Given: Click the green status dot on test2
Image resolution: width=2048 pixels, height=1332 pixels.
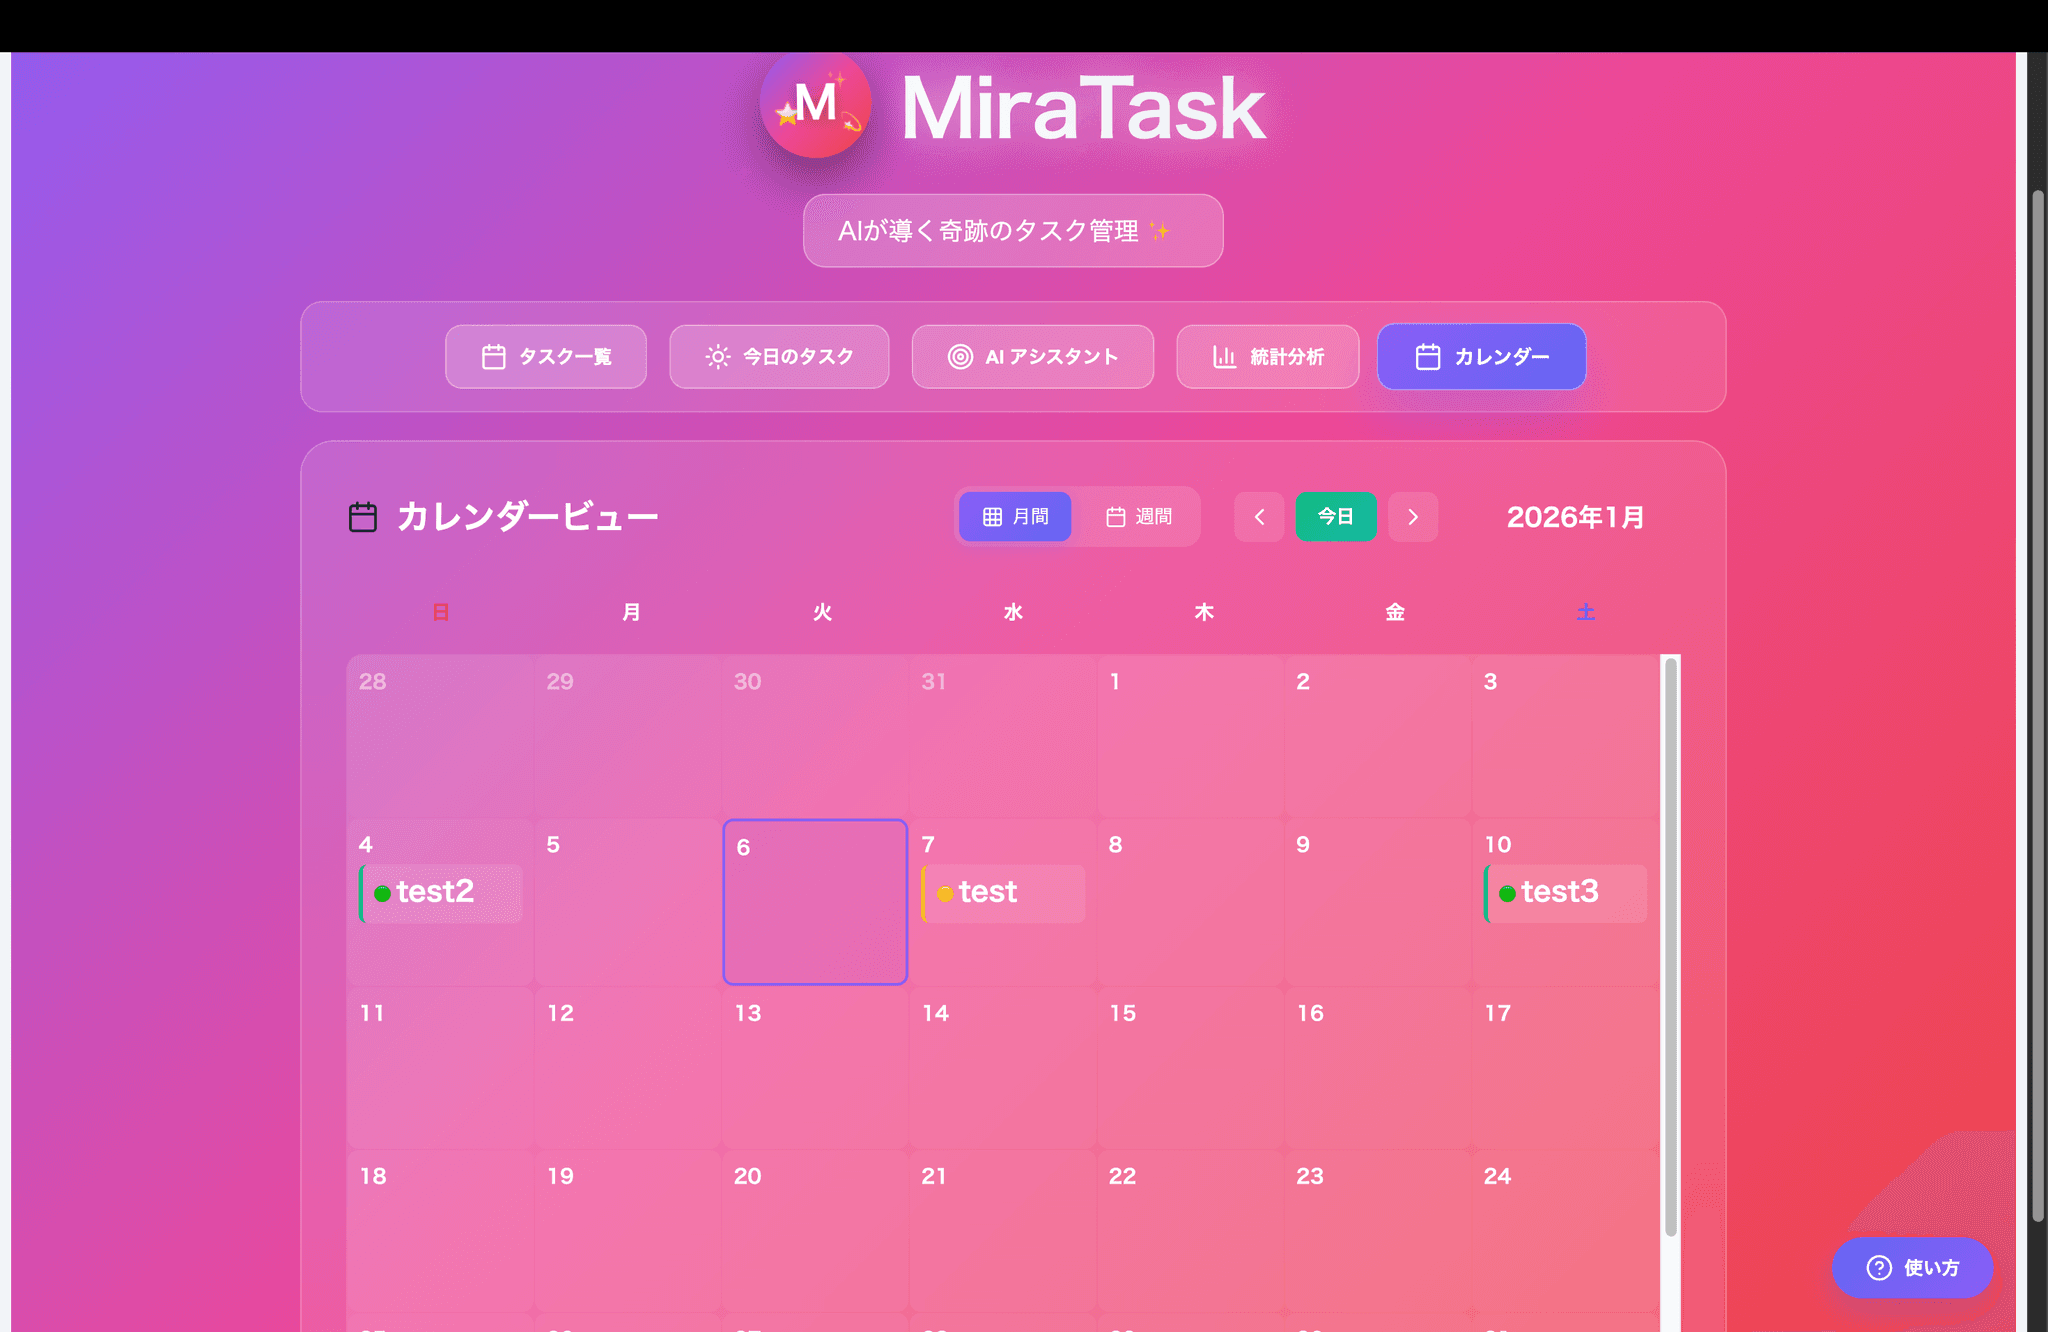Looking at the screenshot, I should [x=382, y=893].
